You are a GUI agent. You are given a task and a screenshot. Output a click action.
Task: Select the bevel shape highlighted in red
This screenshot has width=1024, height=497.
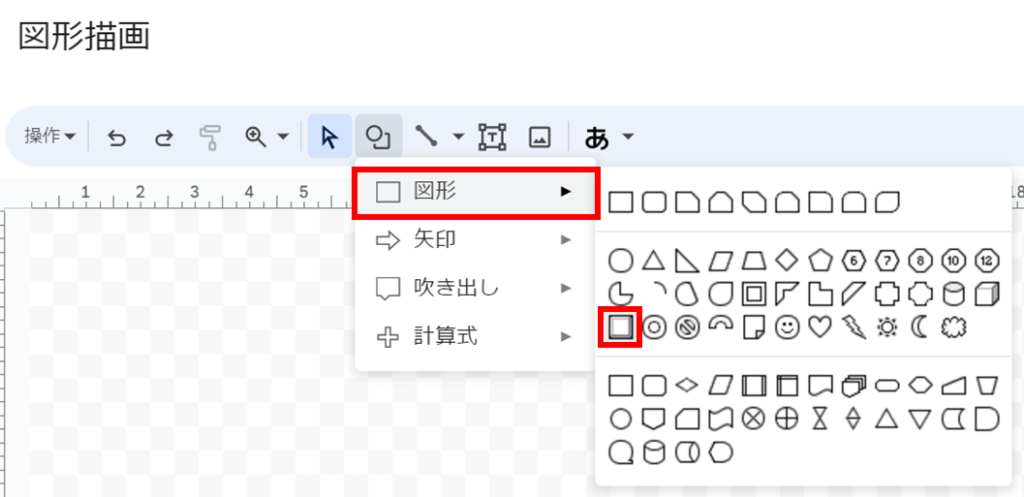pyautogui.click(x=621, y=327)
